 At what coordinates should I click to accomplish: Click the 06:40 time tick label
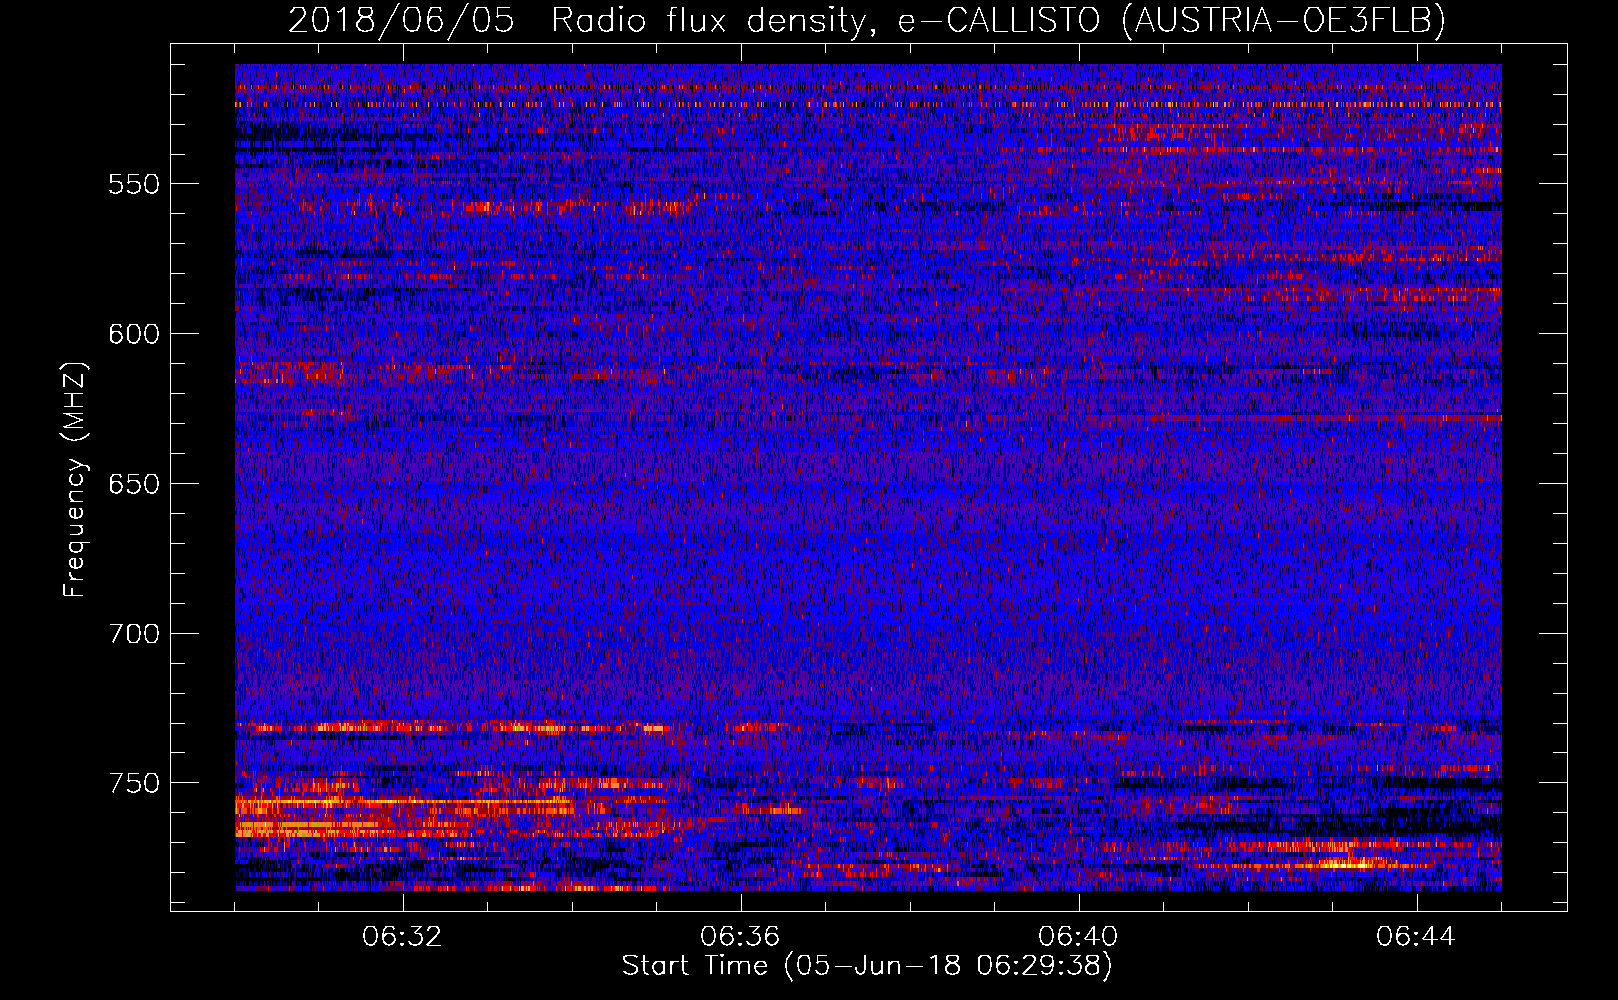(x=1079, y=937)
